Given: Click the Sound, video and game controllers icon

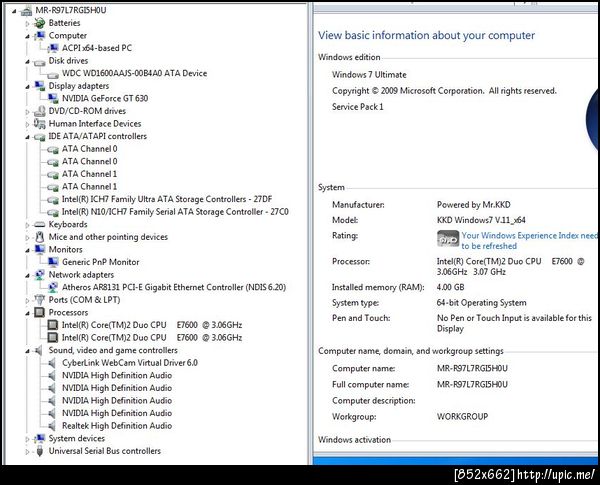Looking at the screenshot, I should (39, 350).
